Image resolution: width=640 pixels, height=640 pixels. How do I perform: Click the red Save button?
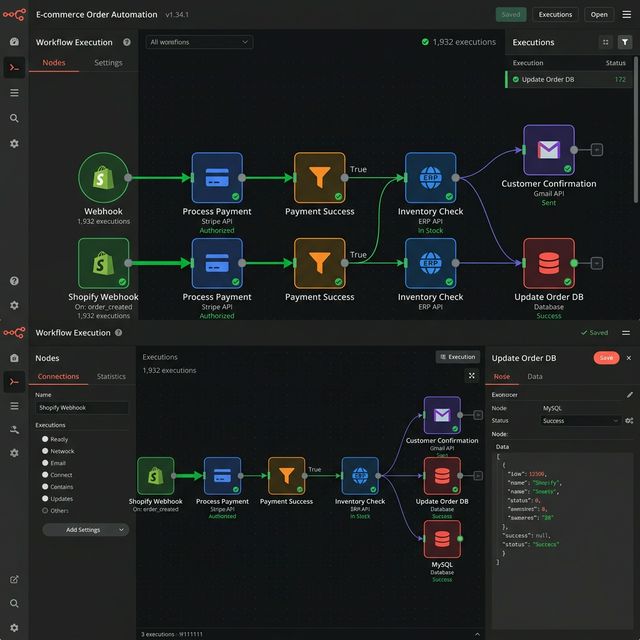[x=606, y=358]
